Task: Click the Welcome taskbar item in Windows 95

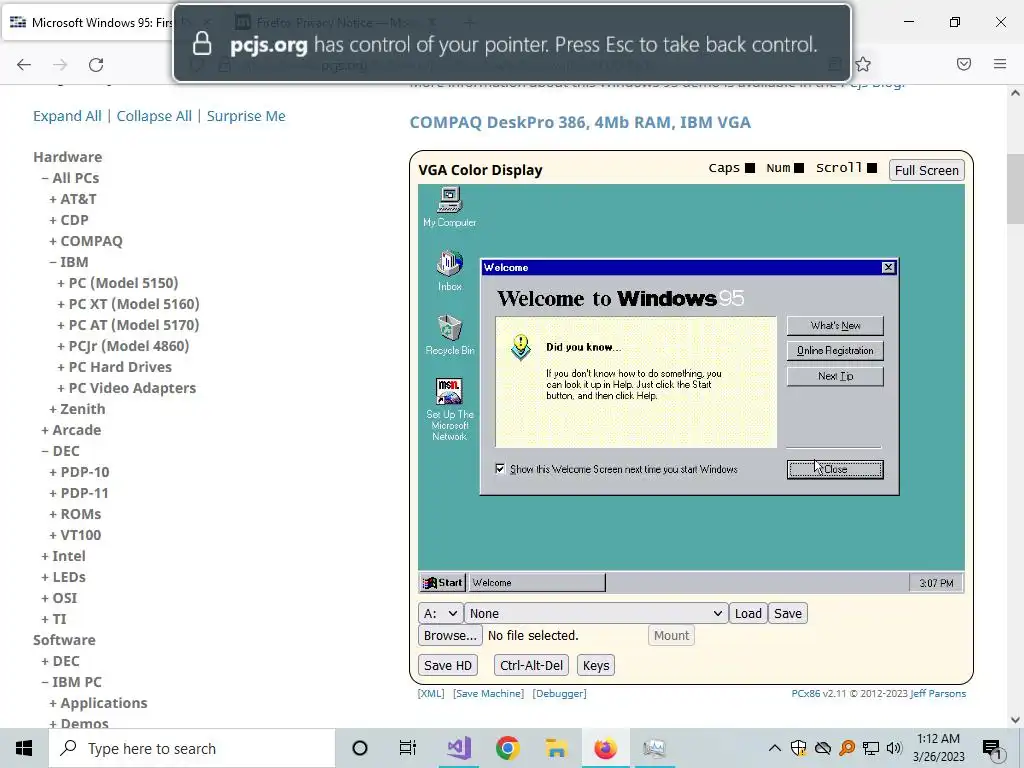Action: tap(537, 583)
